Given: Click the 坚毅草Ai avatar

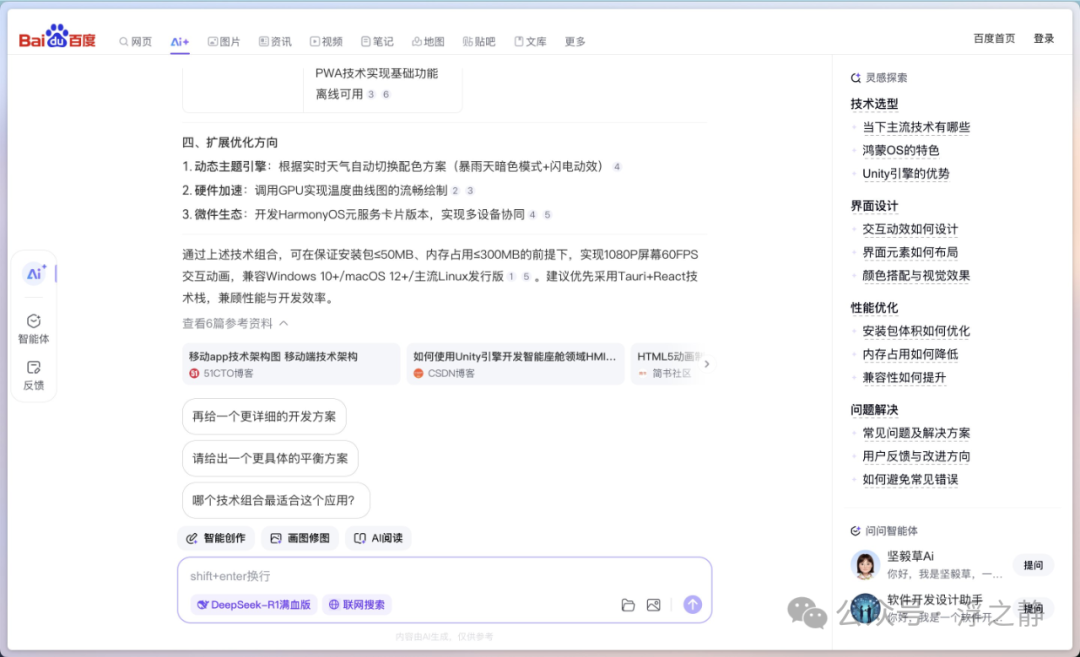Looking at the screenshot, I should click(x=865, y=565).
